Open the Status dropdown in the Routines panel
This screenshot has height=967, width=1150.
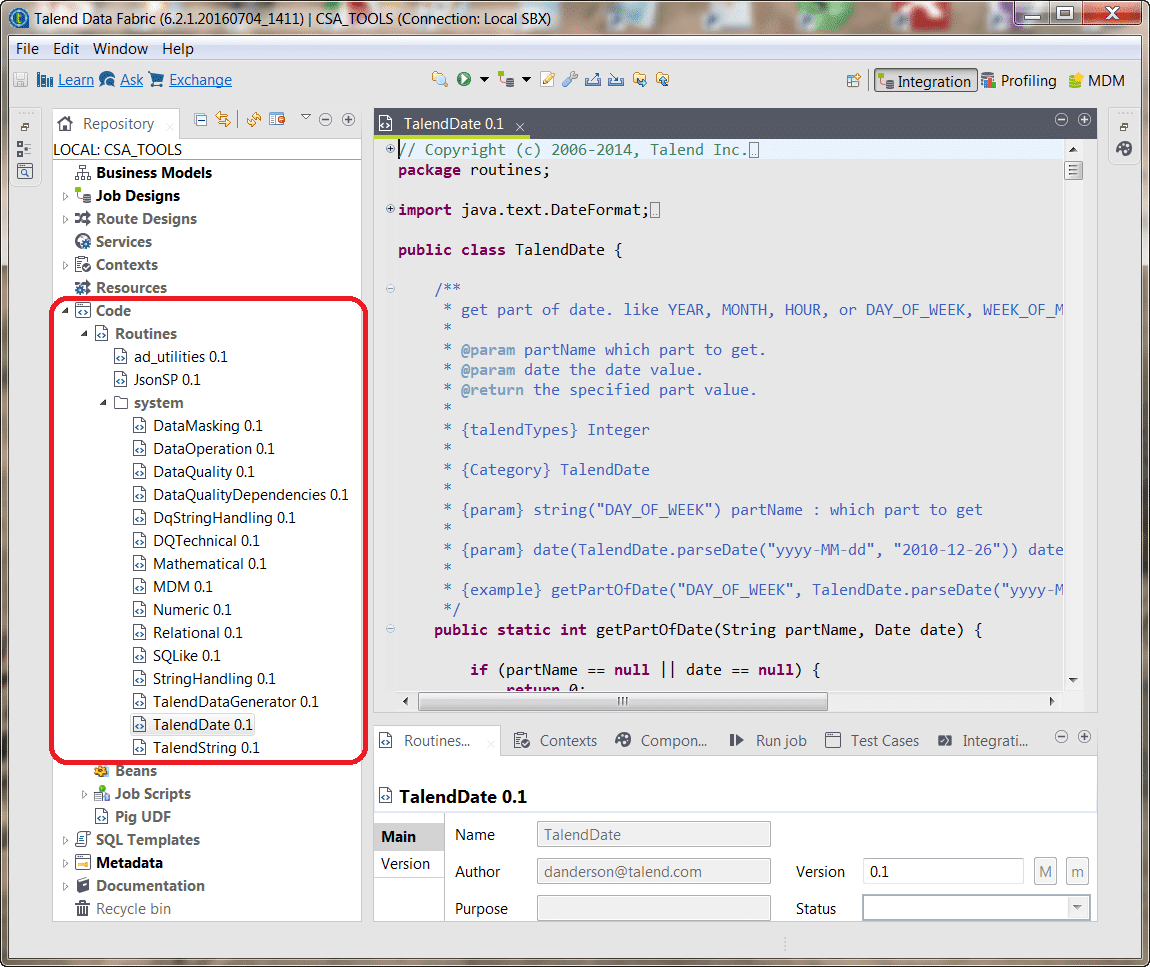point(1075,908)
